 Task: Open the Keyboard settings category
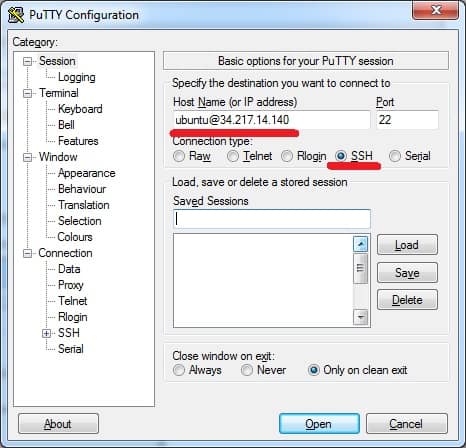(x=80, y=109)
